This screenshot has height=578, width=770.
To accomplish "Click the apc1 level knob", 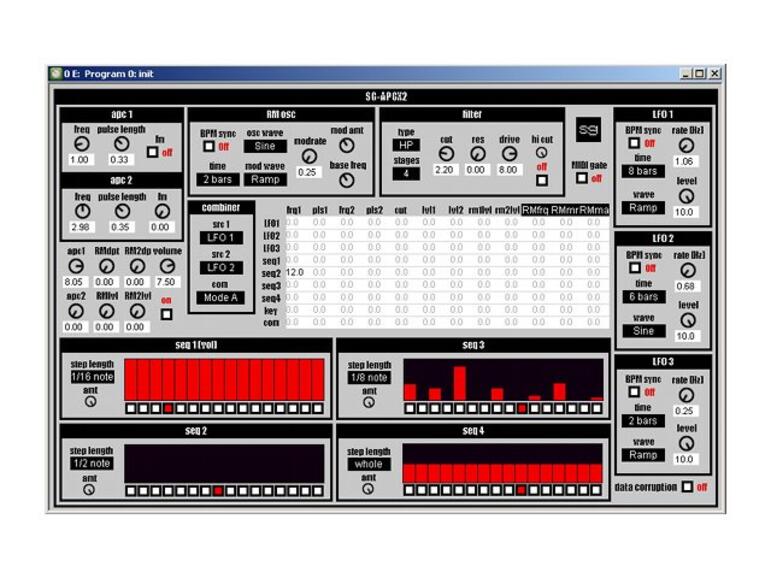I will click(76, 266).
